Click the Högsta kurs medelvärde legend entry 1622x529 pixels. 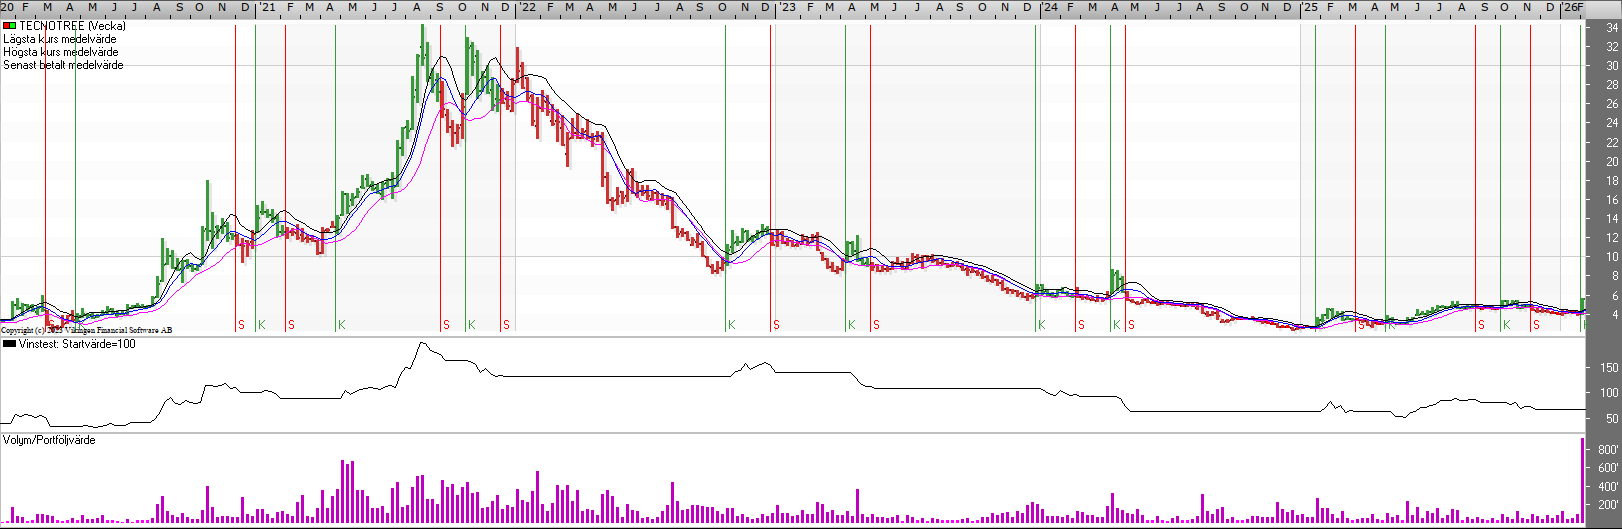pos(61,52)
